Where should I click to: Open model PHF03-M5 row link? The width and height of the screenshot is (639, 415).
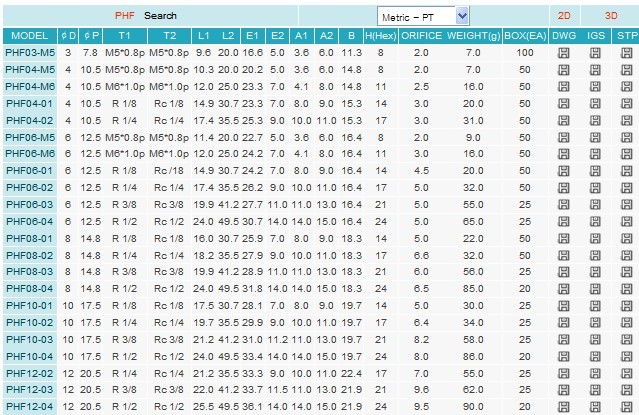29,52
